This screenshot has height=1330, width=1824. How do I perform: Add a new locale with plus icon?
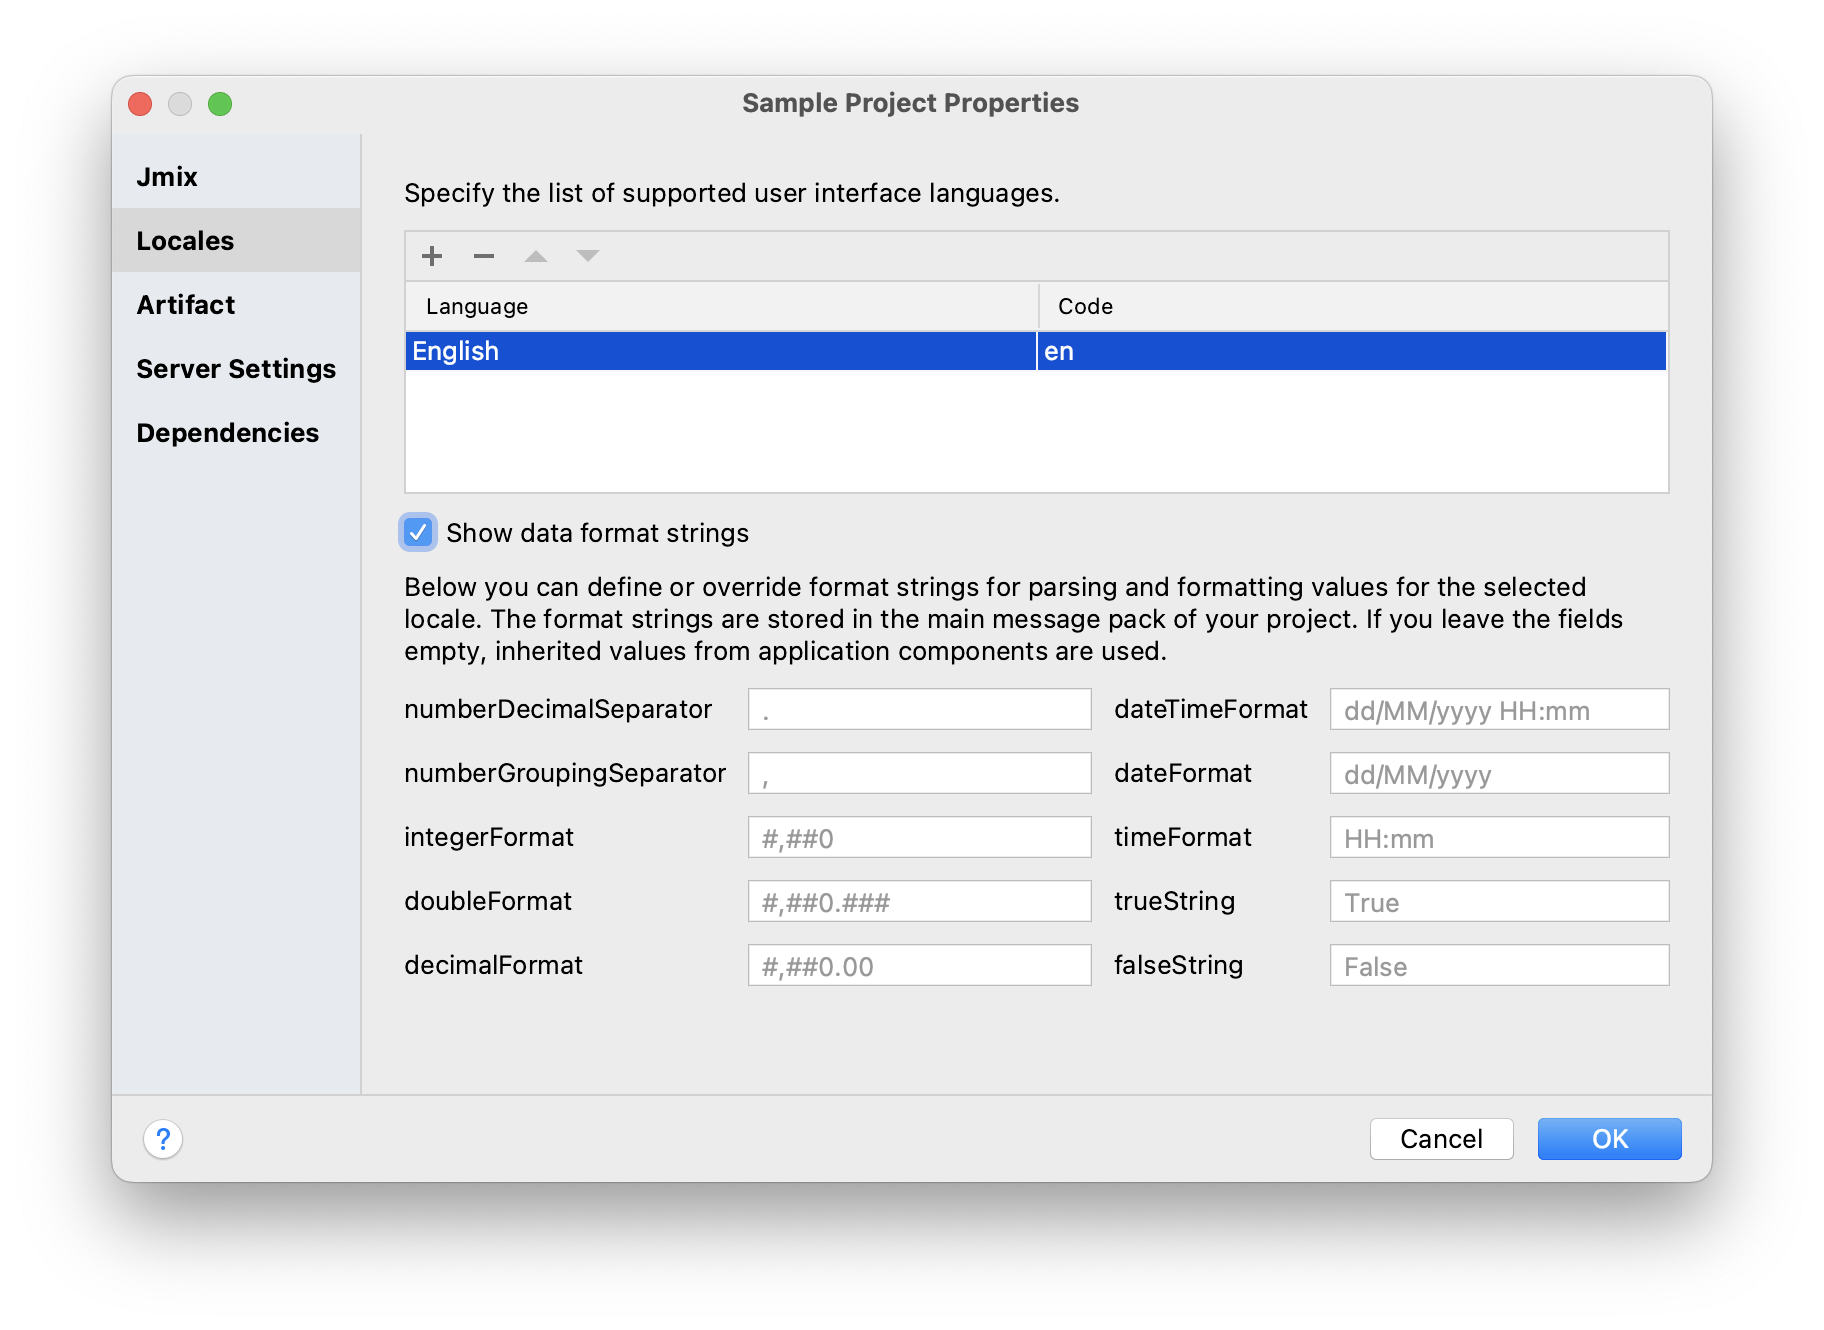(x=432, y=256)
